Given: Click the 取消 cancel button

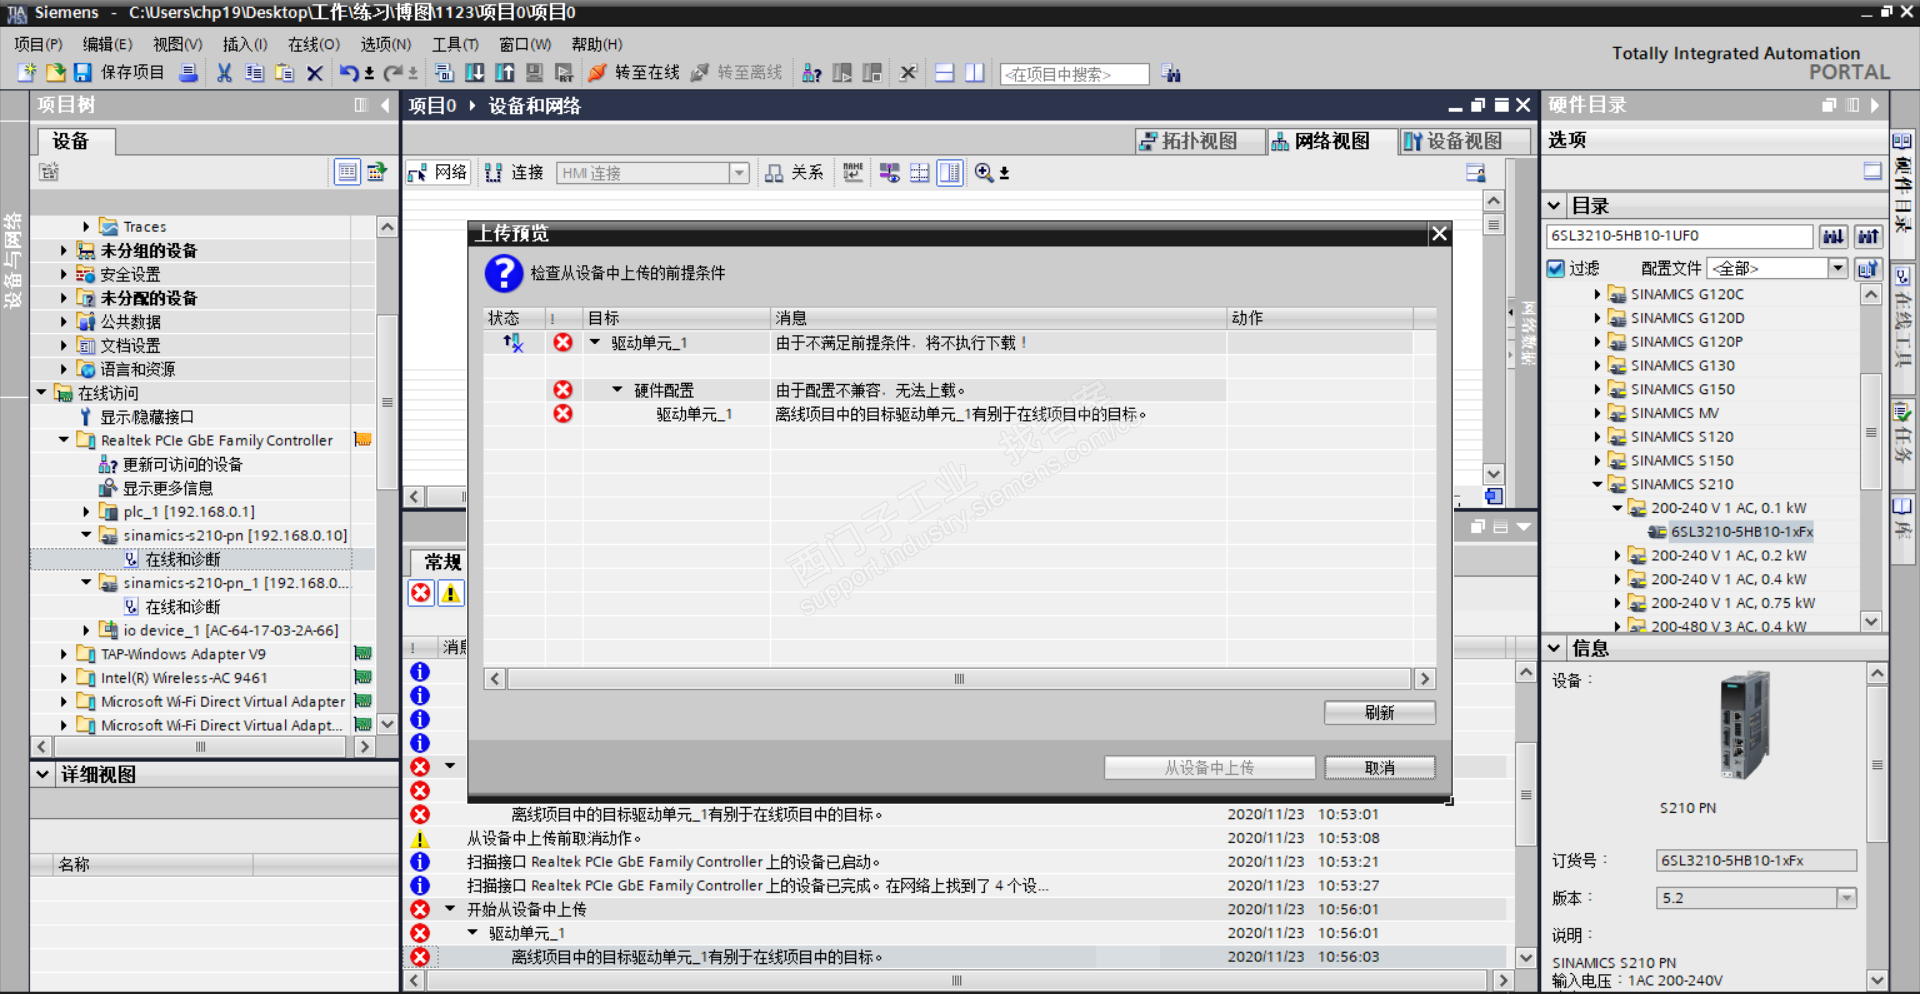Looking at the screenshot, I should (x=1379, y=767).
